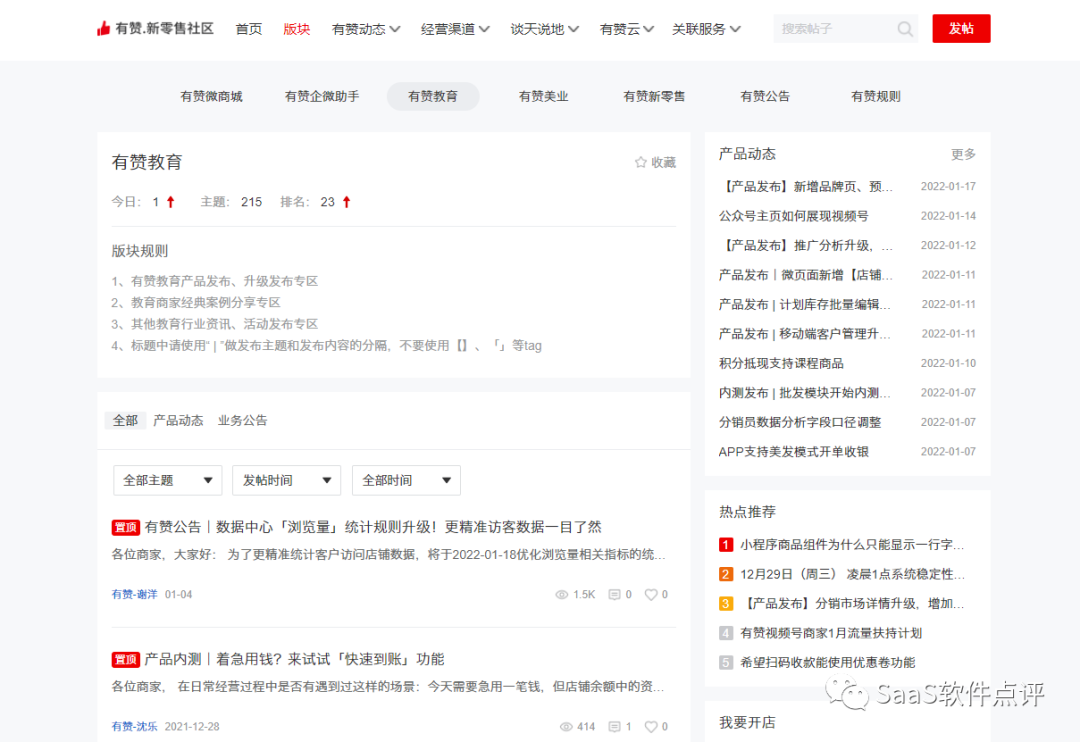The height and width of the screenshot is (742, 1080).
Task: Switch to 有赞新零售 board tab
Action: tap(654, 96)
